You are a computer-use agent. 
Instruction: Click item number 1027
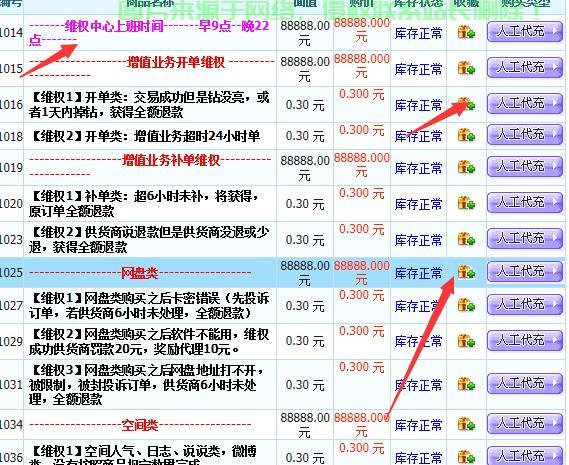[x=11, y=306]
